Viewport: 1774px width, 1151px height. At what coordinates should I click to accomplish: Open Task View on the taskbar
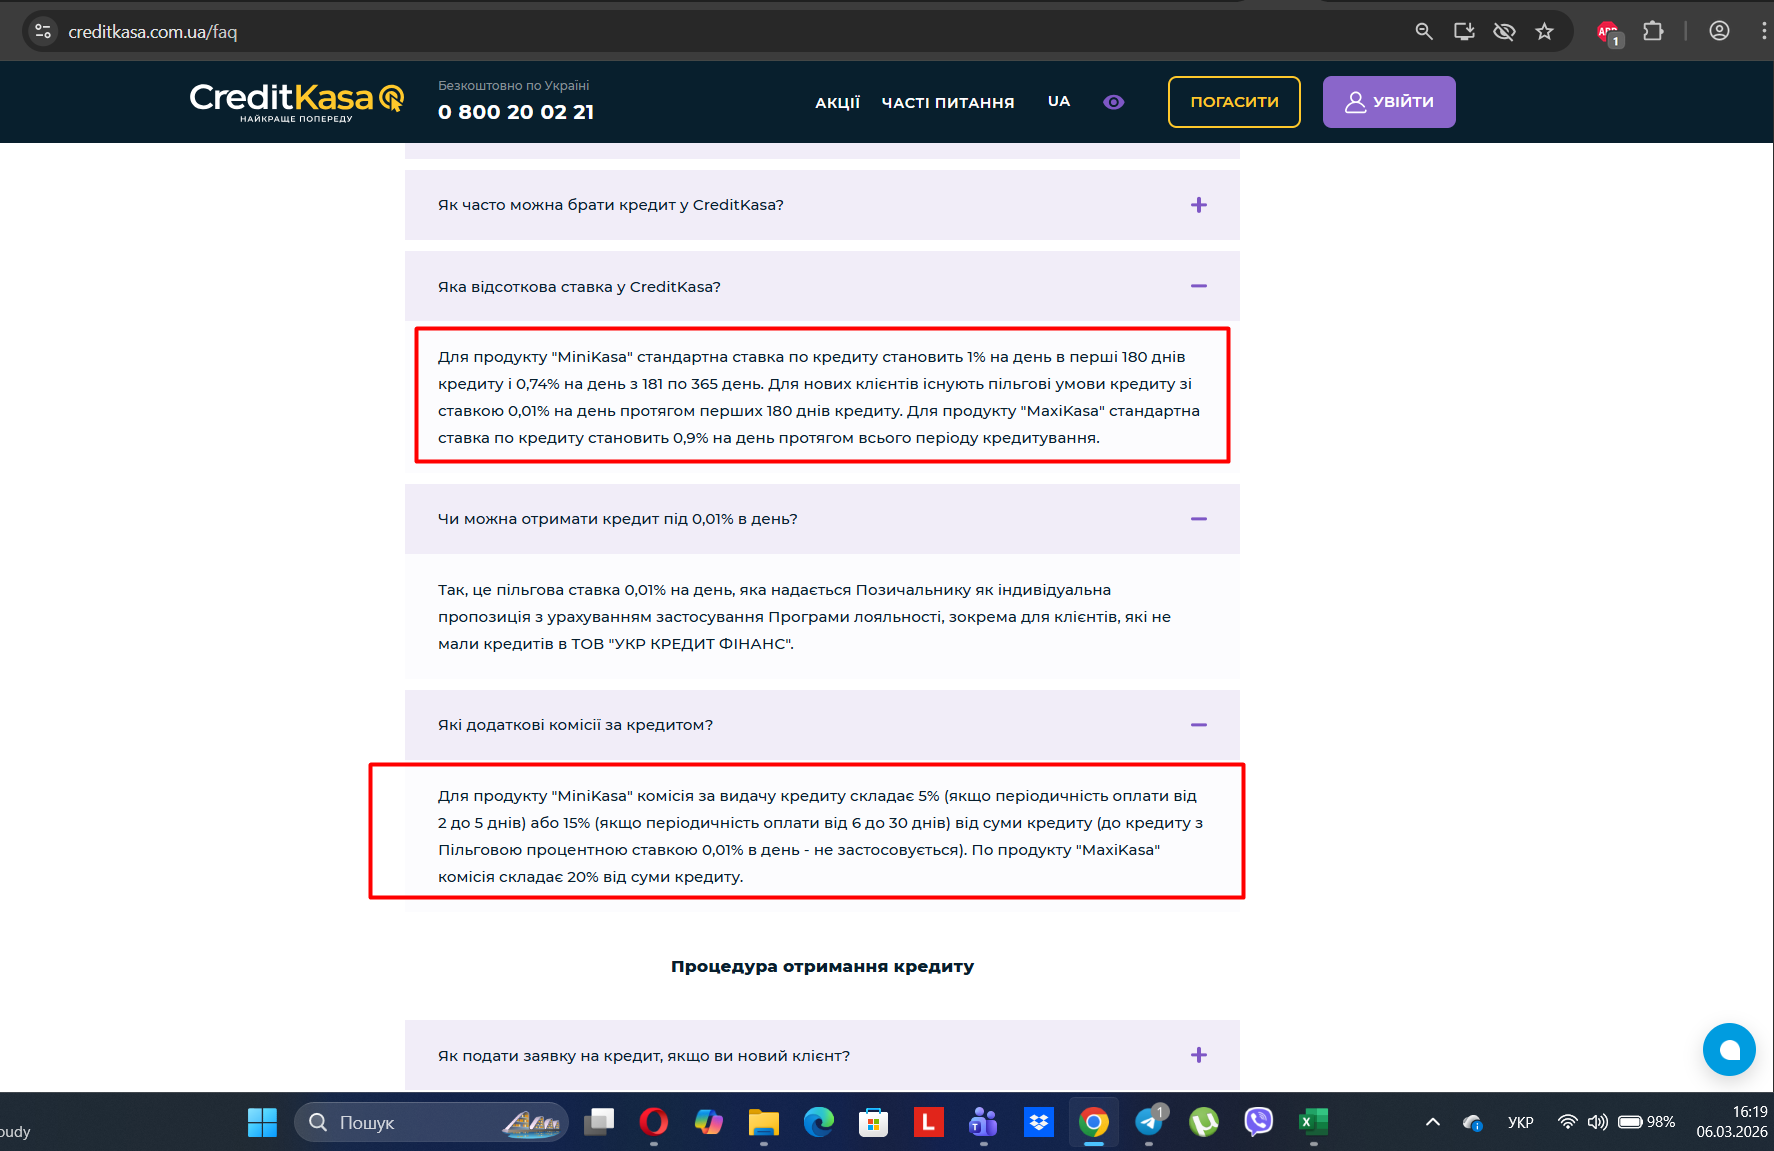pyautogui.click(x=599, y=1123)
